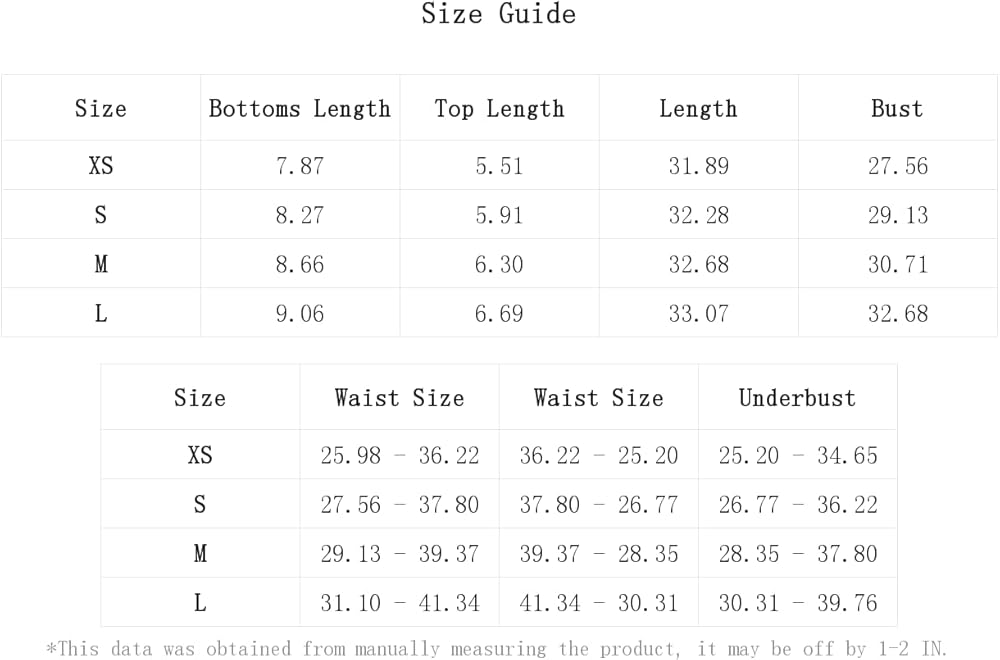
Task: Click the Size Guide title
Action: pyautogui.click(x=498, y=15)
